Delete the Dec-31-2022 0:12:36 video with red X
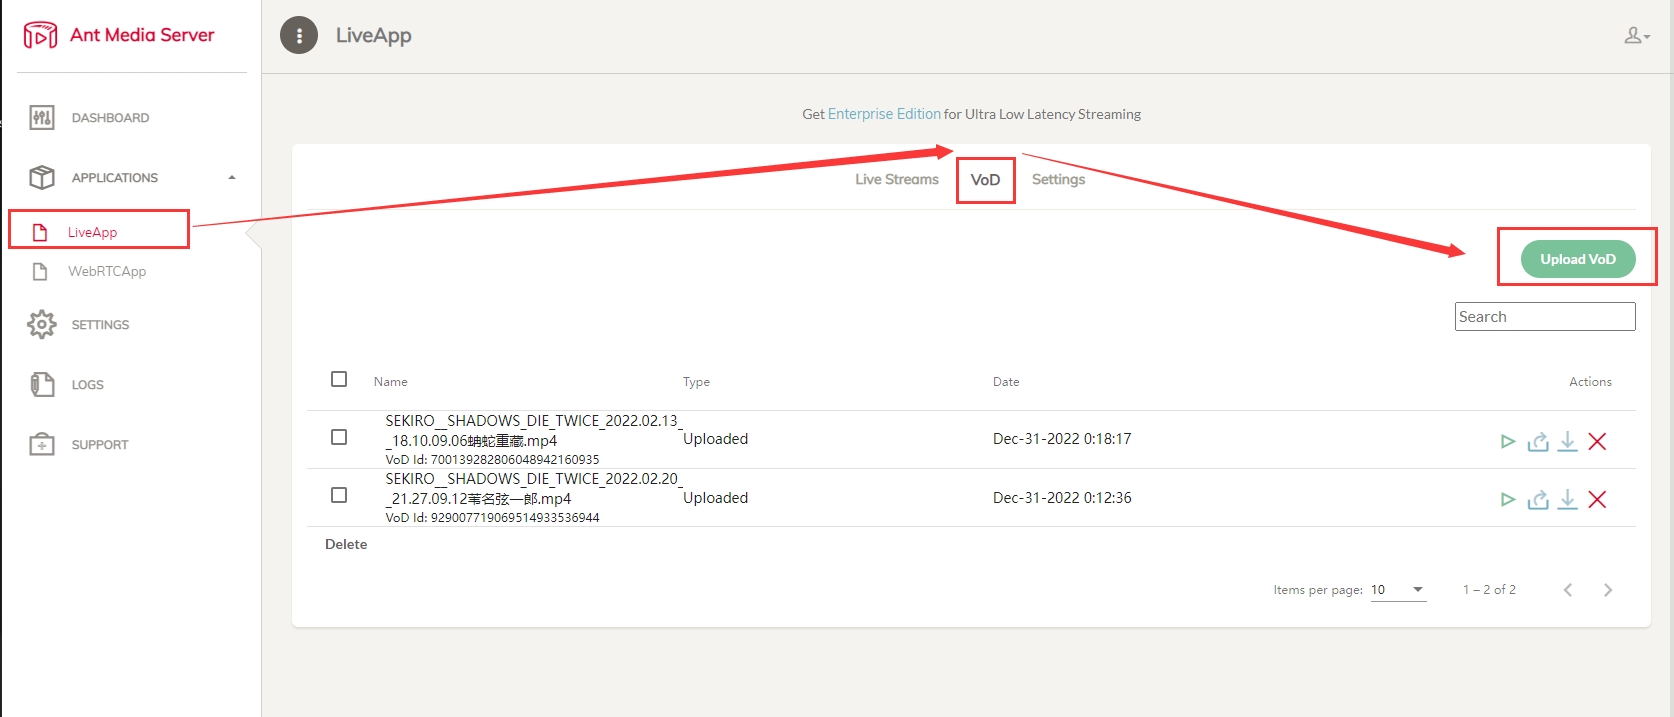Viewport: 1674px width, 717px height. pos(1597,499)
